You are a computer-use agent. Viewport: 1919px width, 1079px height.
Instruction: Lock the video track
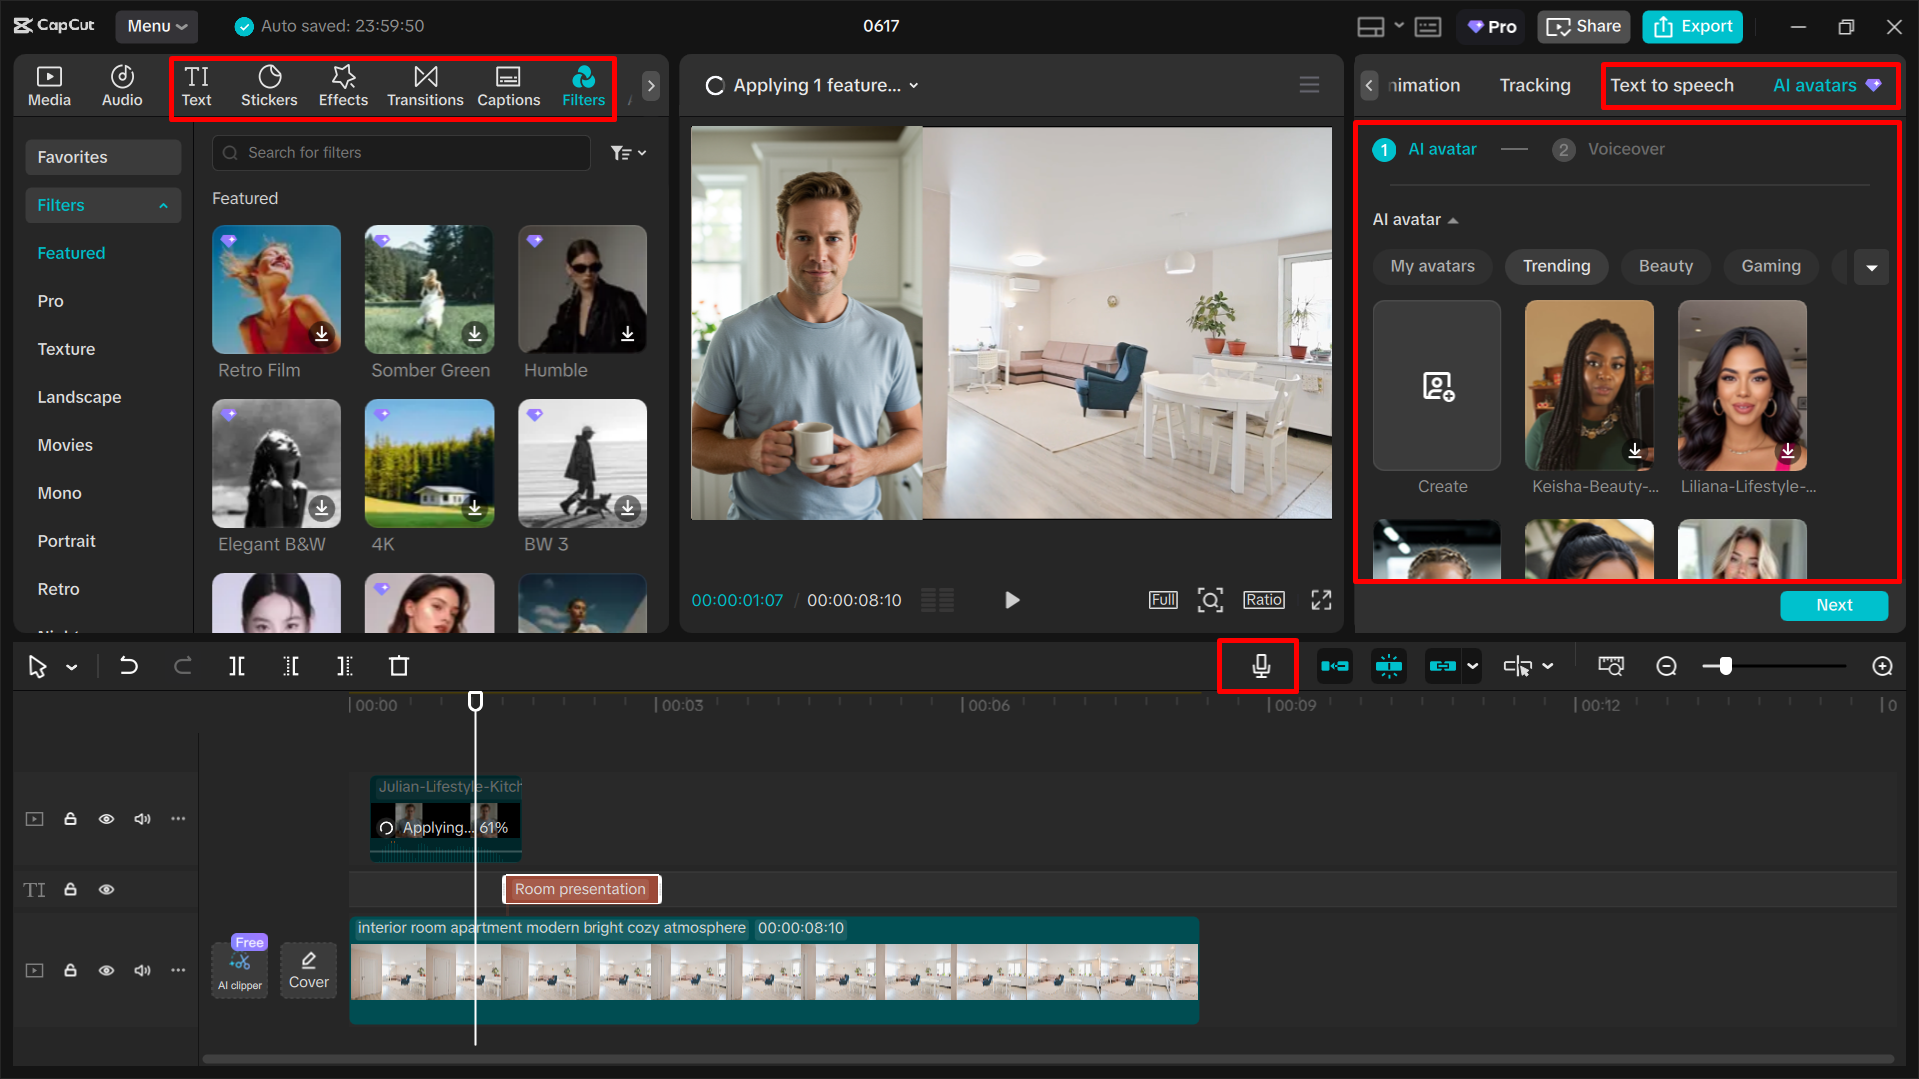[70, 818]
